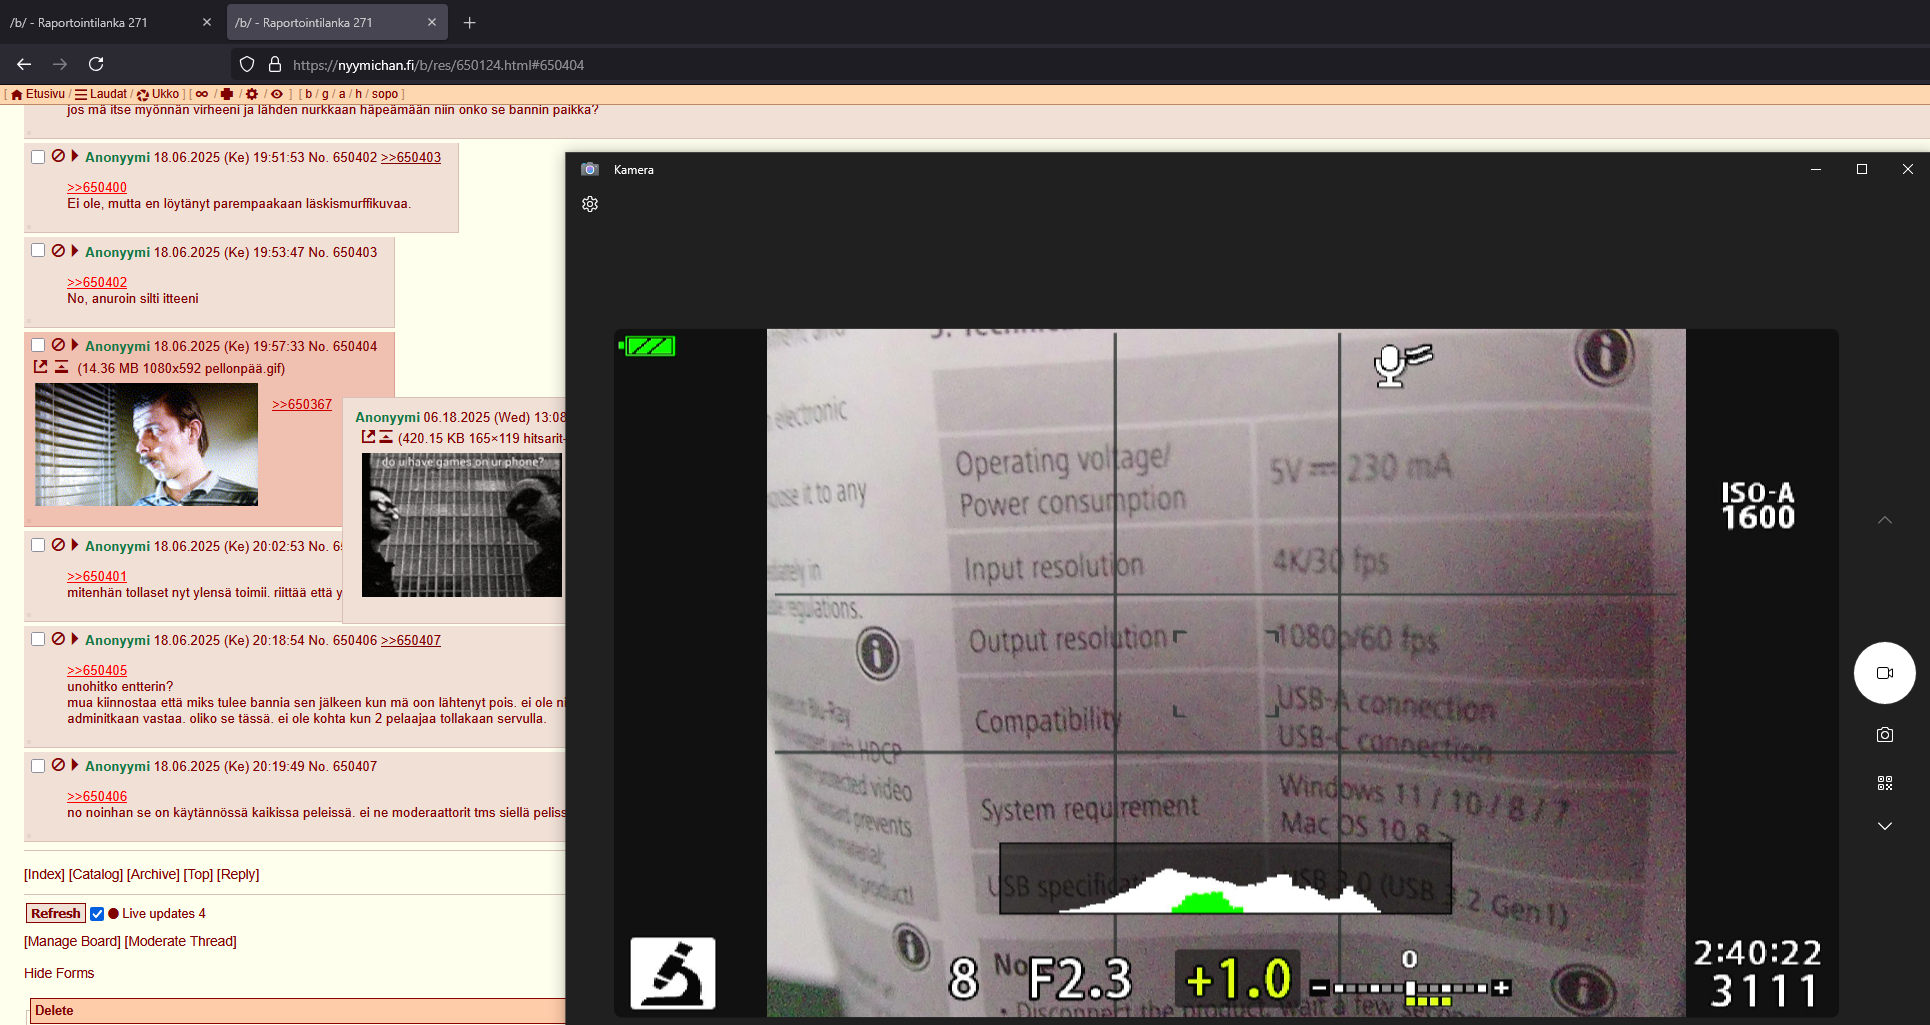This screenshot has width=1930, height=1025.
Task: Open pellonpää.gif in new tab icon
Action: click(40, 367)
